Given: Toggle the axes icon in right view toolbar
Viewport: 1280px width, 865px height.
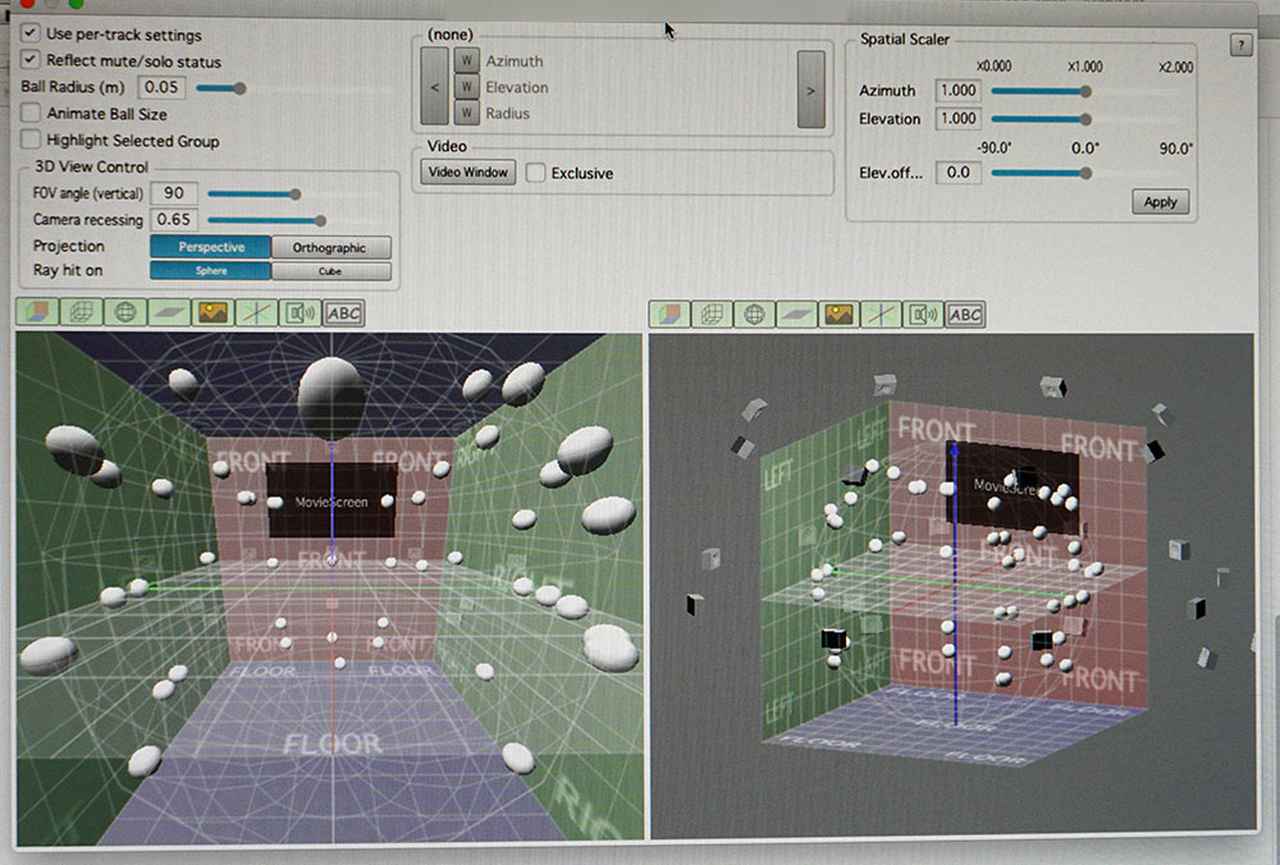Looking at the screenshot, I should [880, 315].
